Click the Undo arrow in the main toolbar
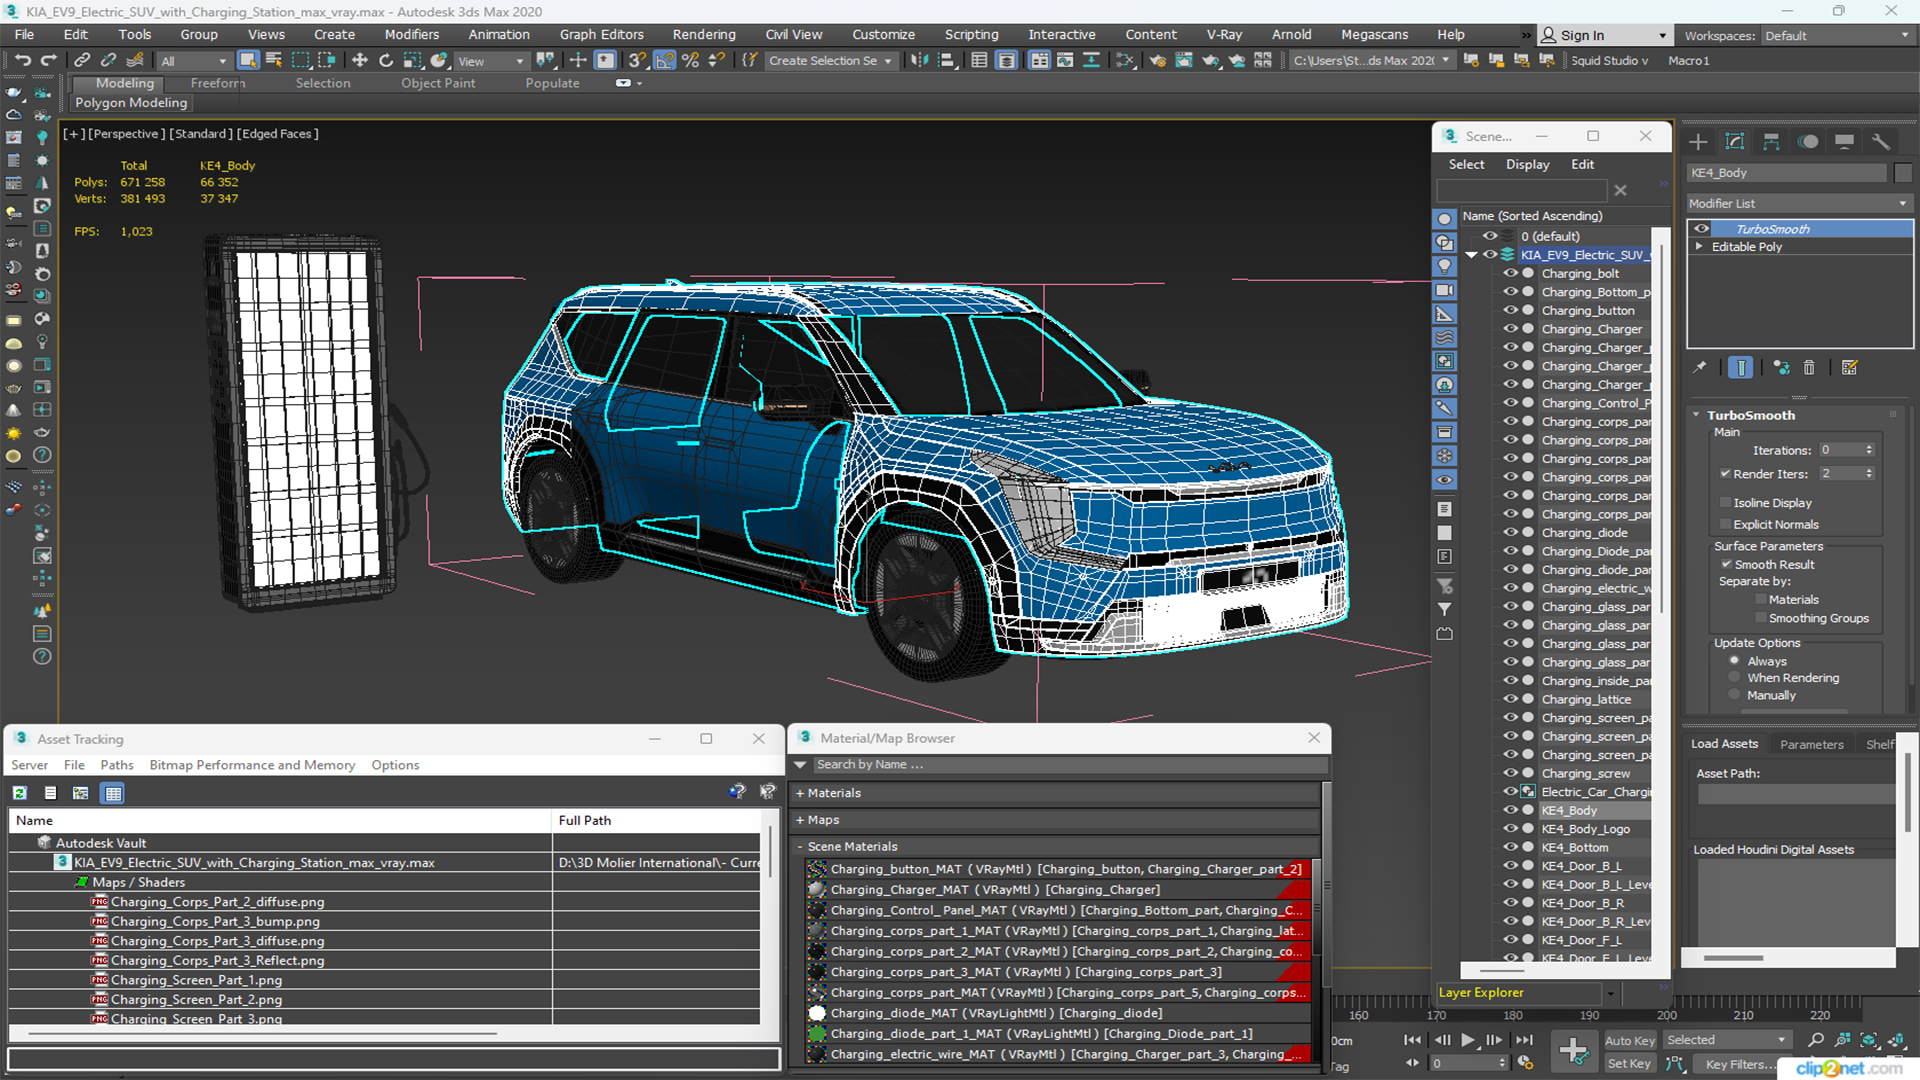Image resolution: width=1920 pixels, height=1080 pixels. 22,61
